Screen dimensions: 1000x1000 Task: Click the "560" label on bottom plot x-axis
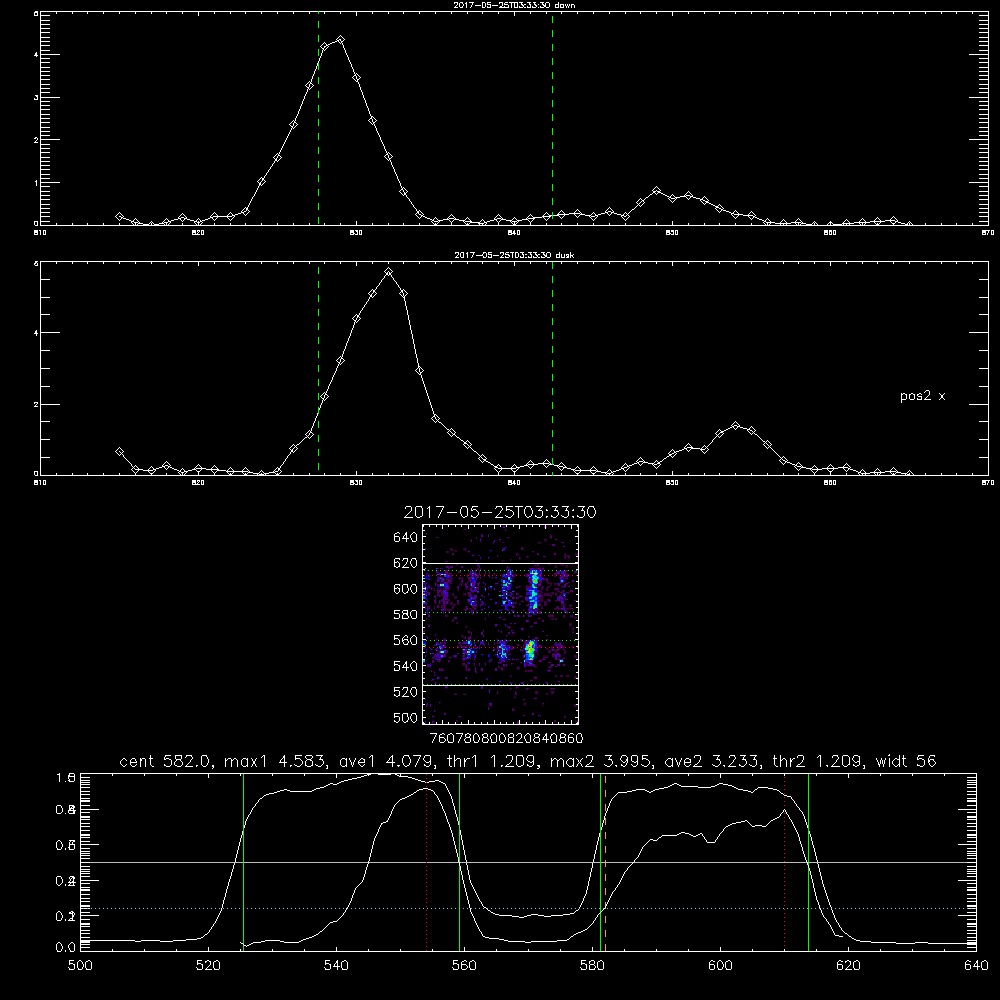point(464,966)
